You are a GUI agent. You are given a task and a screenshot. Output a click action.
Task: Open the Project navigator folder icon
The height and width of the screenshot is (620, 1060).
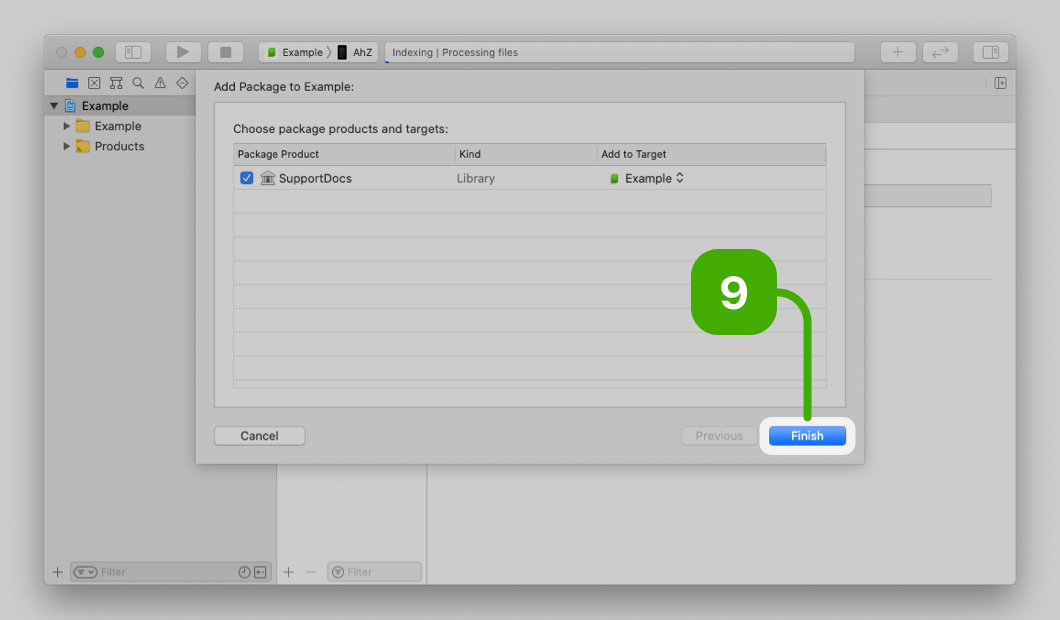coord(72,83)
